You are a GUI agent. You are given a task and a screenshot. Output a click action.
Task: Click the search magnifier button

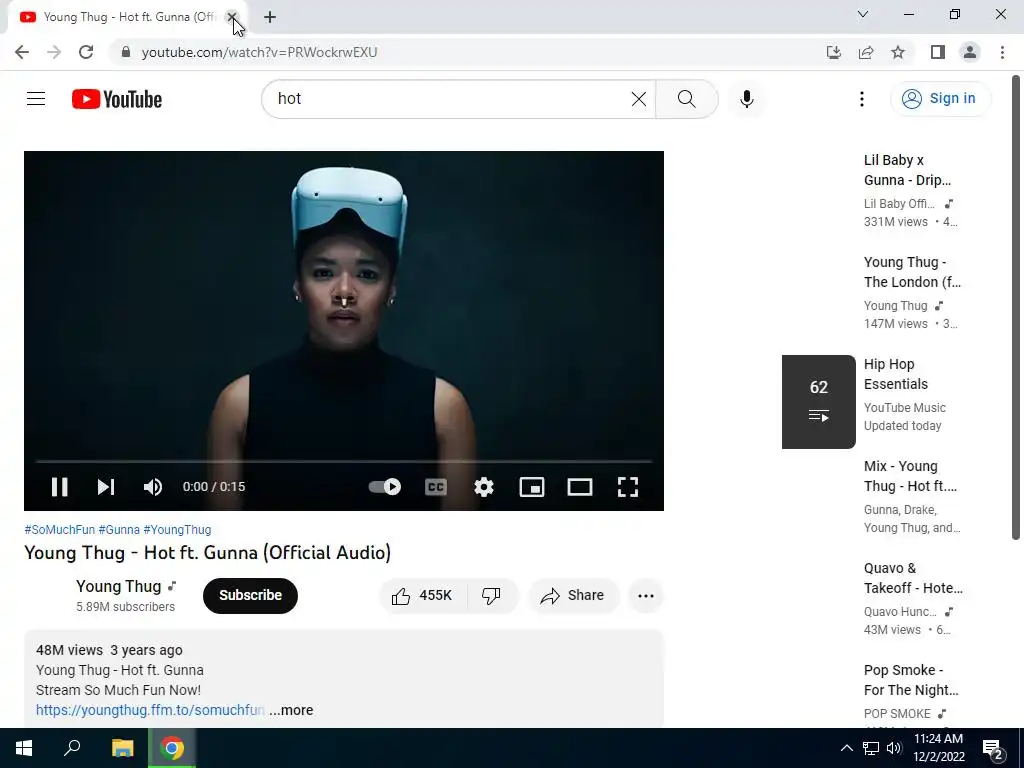[686, 99]
